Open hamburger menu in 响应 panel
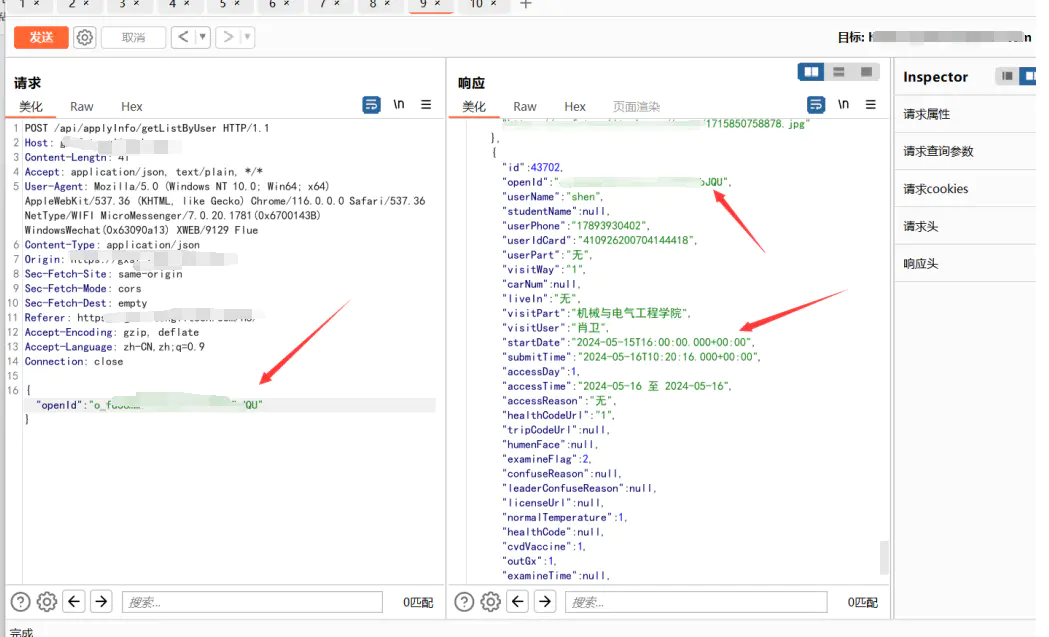This screenshot has height=637, width=1049. pos(870,104)
